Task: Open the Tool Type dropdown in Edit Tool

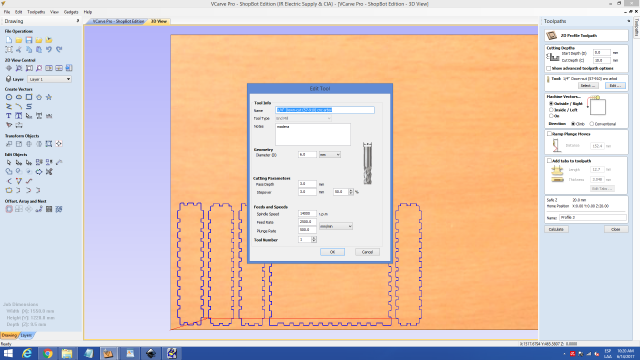Action: click(x=303, y=118)
